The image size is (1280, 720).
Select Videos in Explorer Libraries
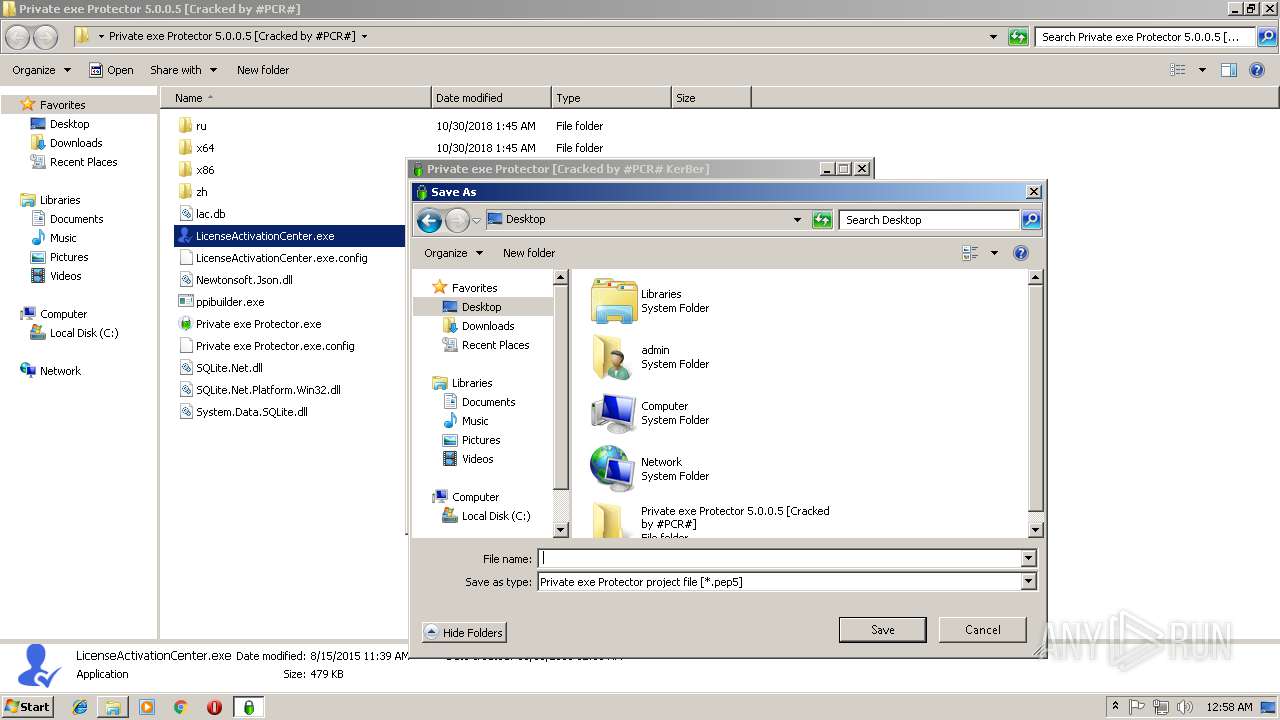pyautogui.click(x=66, y=276)
